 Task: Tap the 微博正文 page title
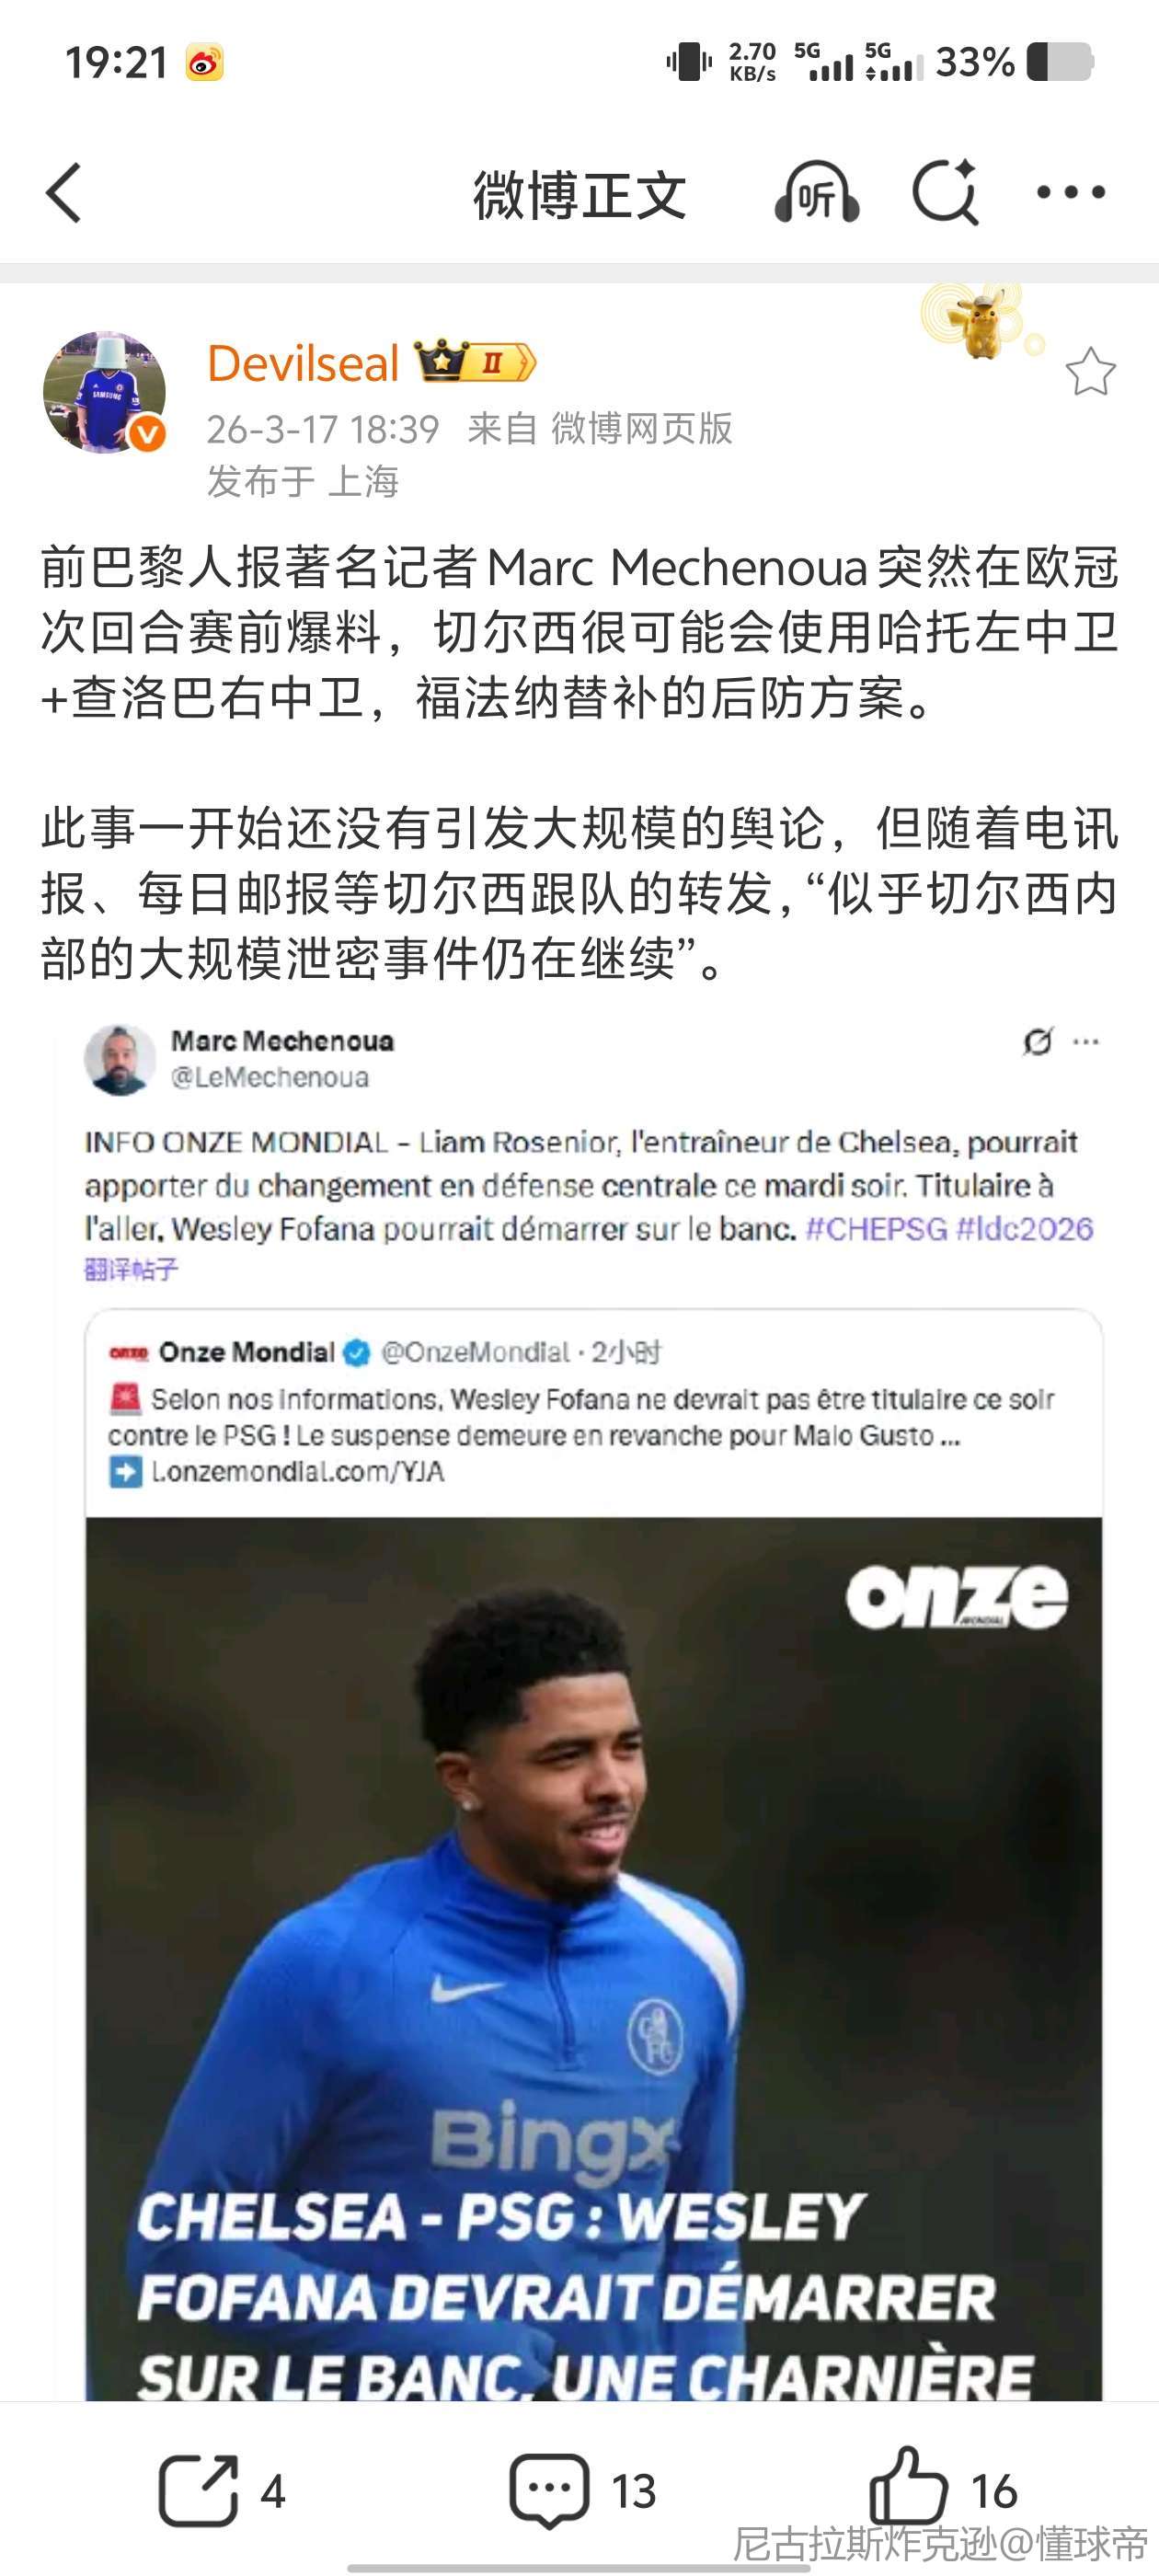click(x=580, y=194)
